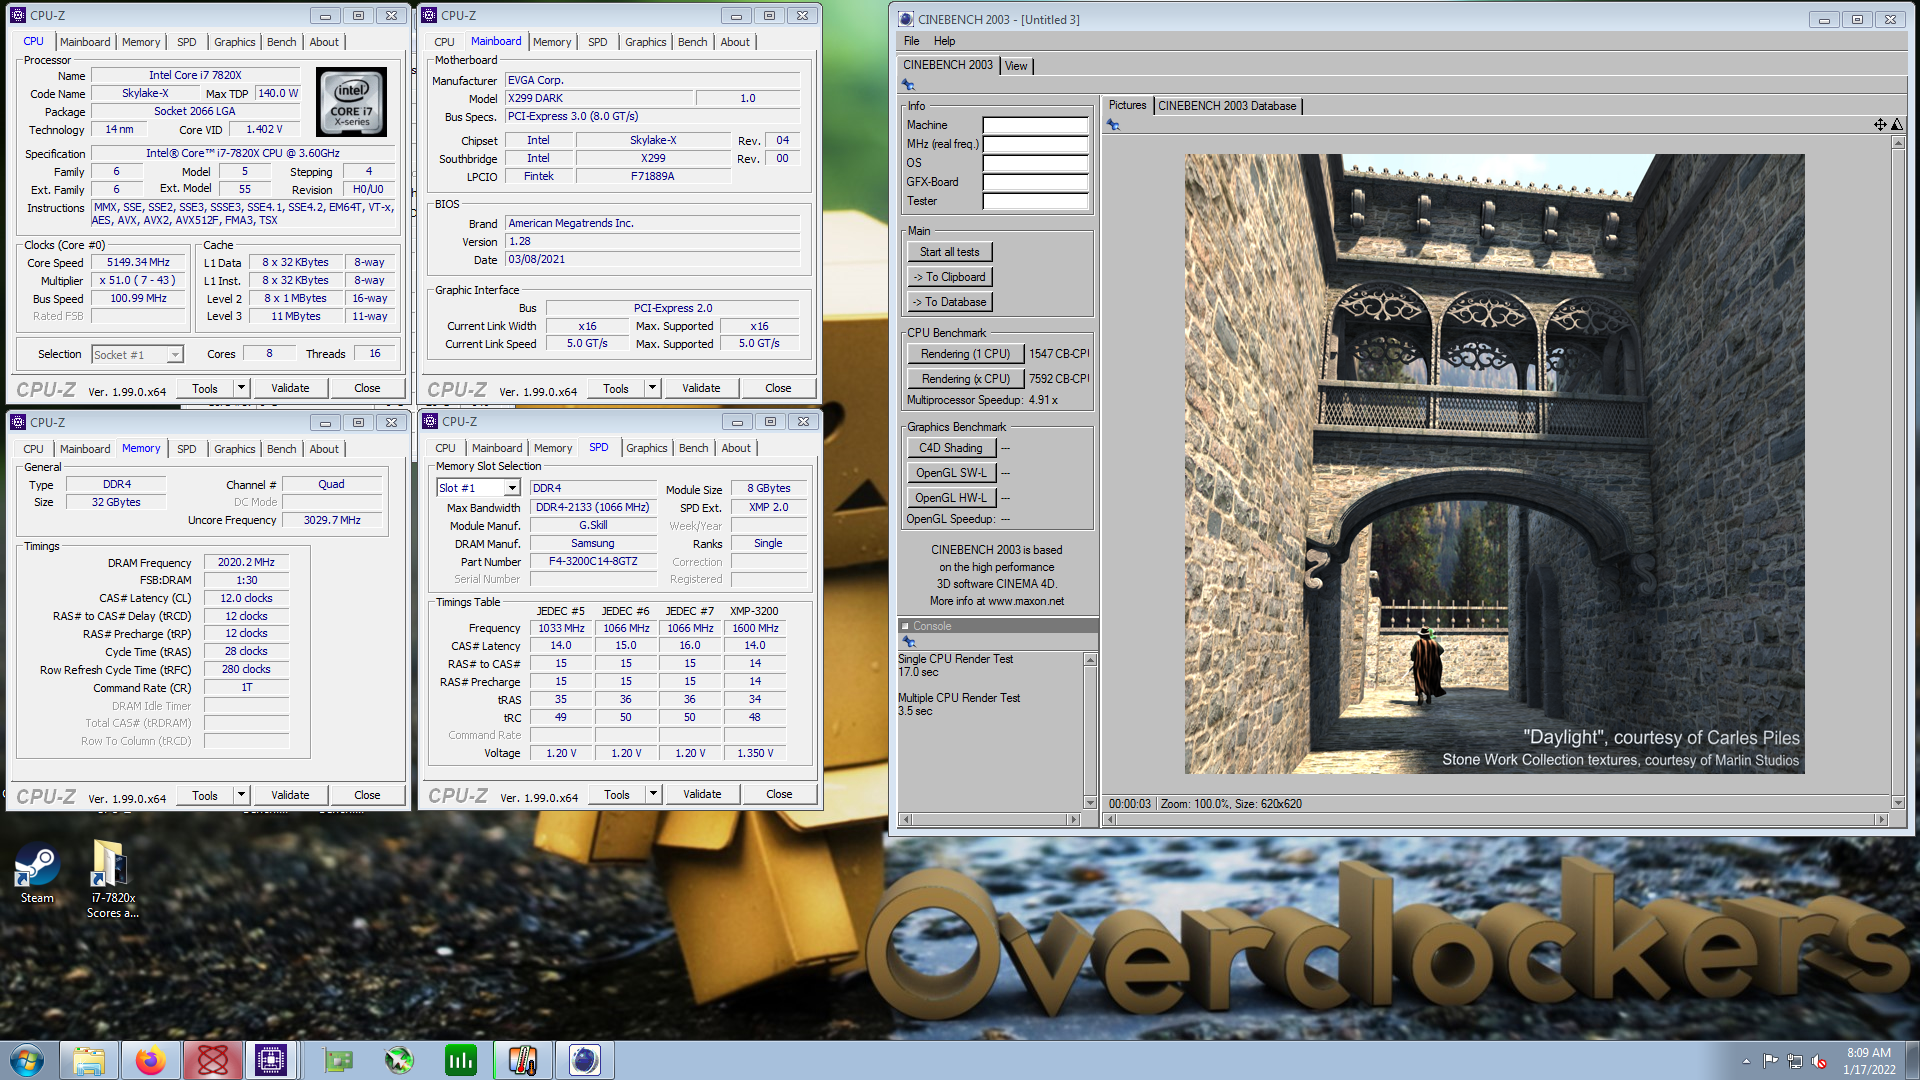1920x1080 pixels.
Task: Open Help menu in CINEBENCH
Action: [944, 41]
